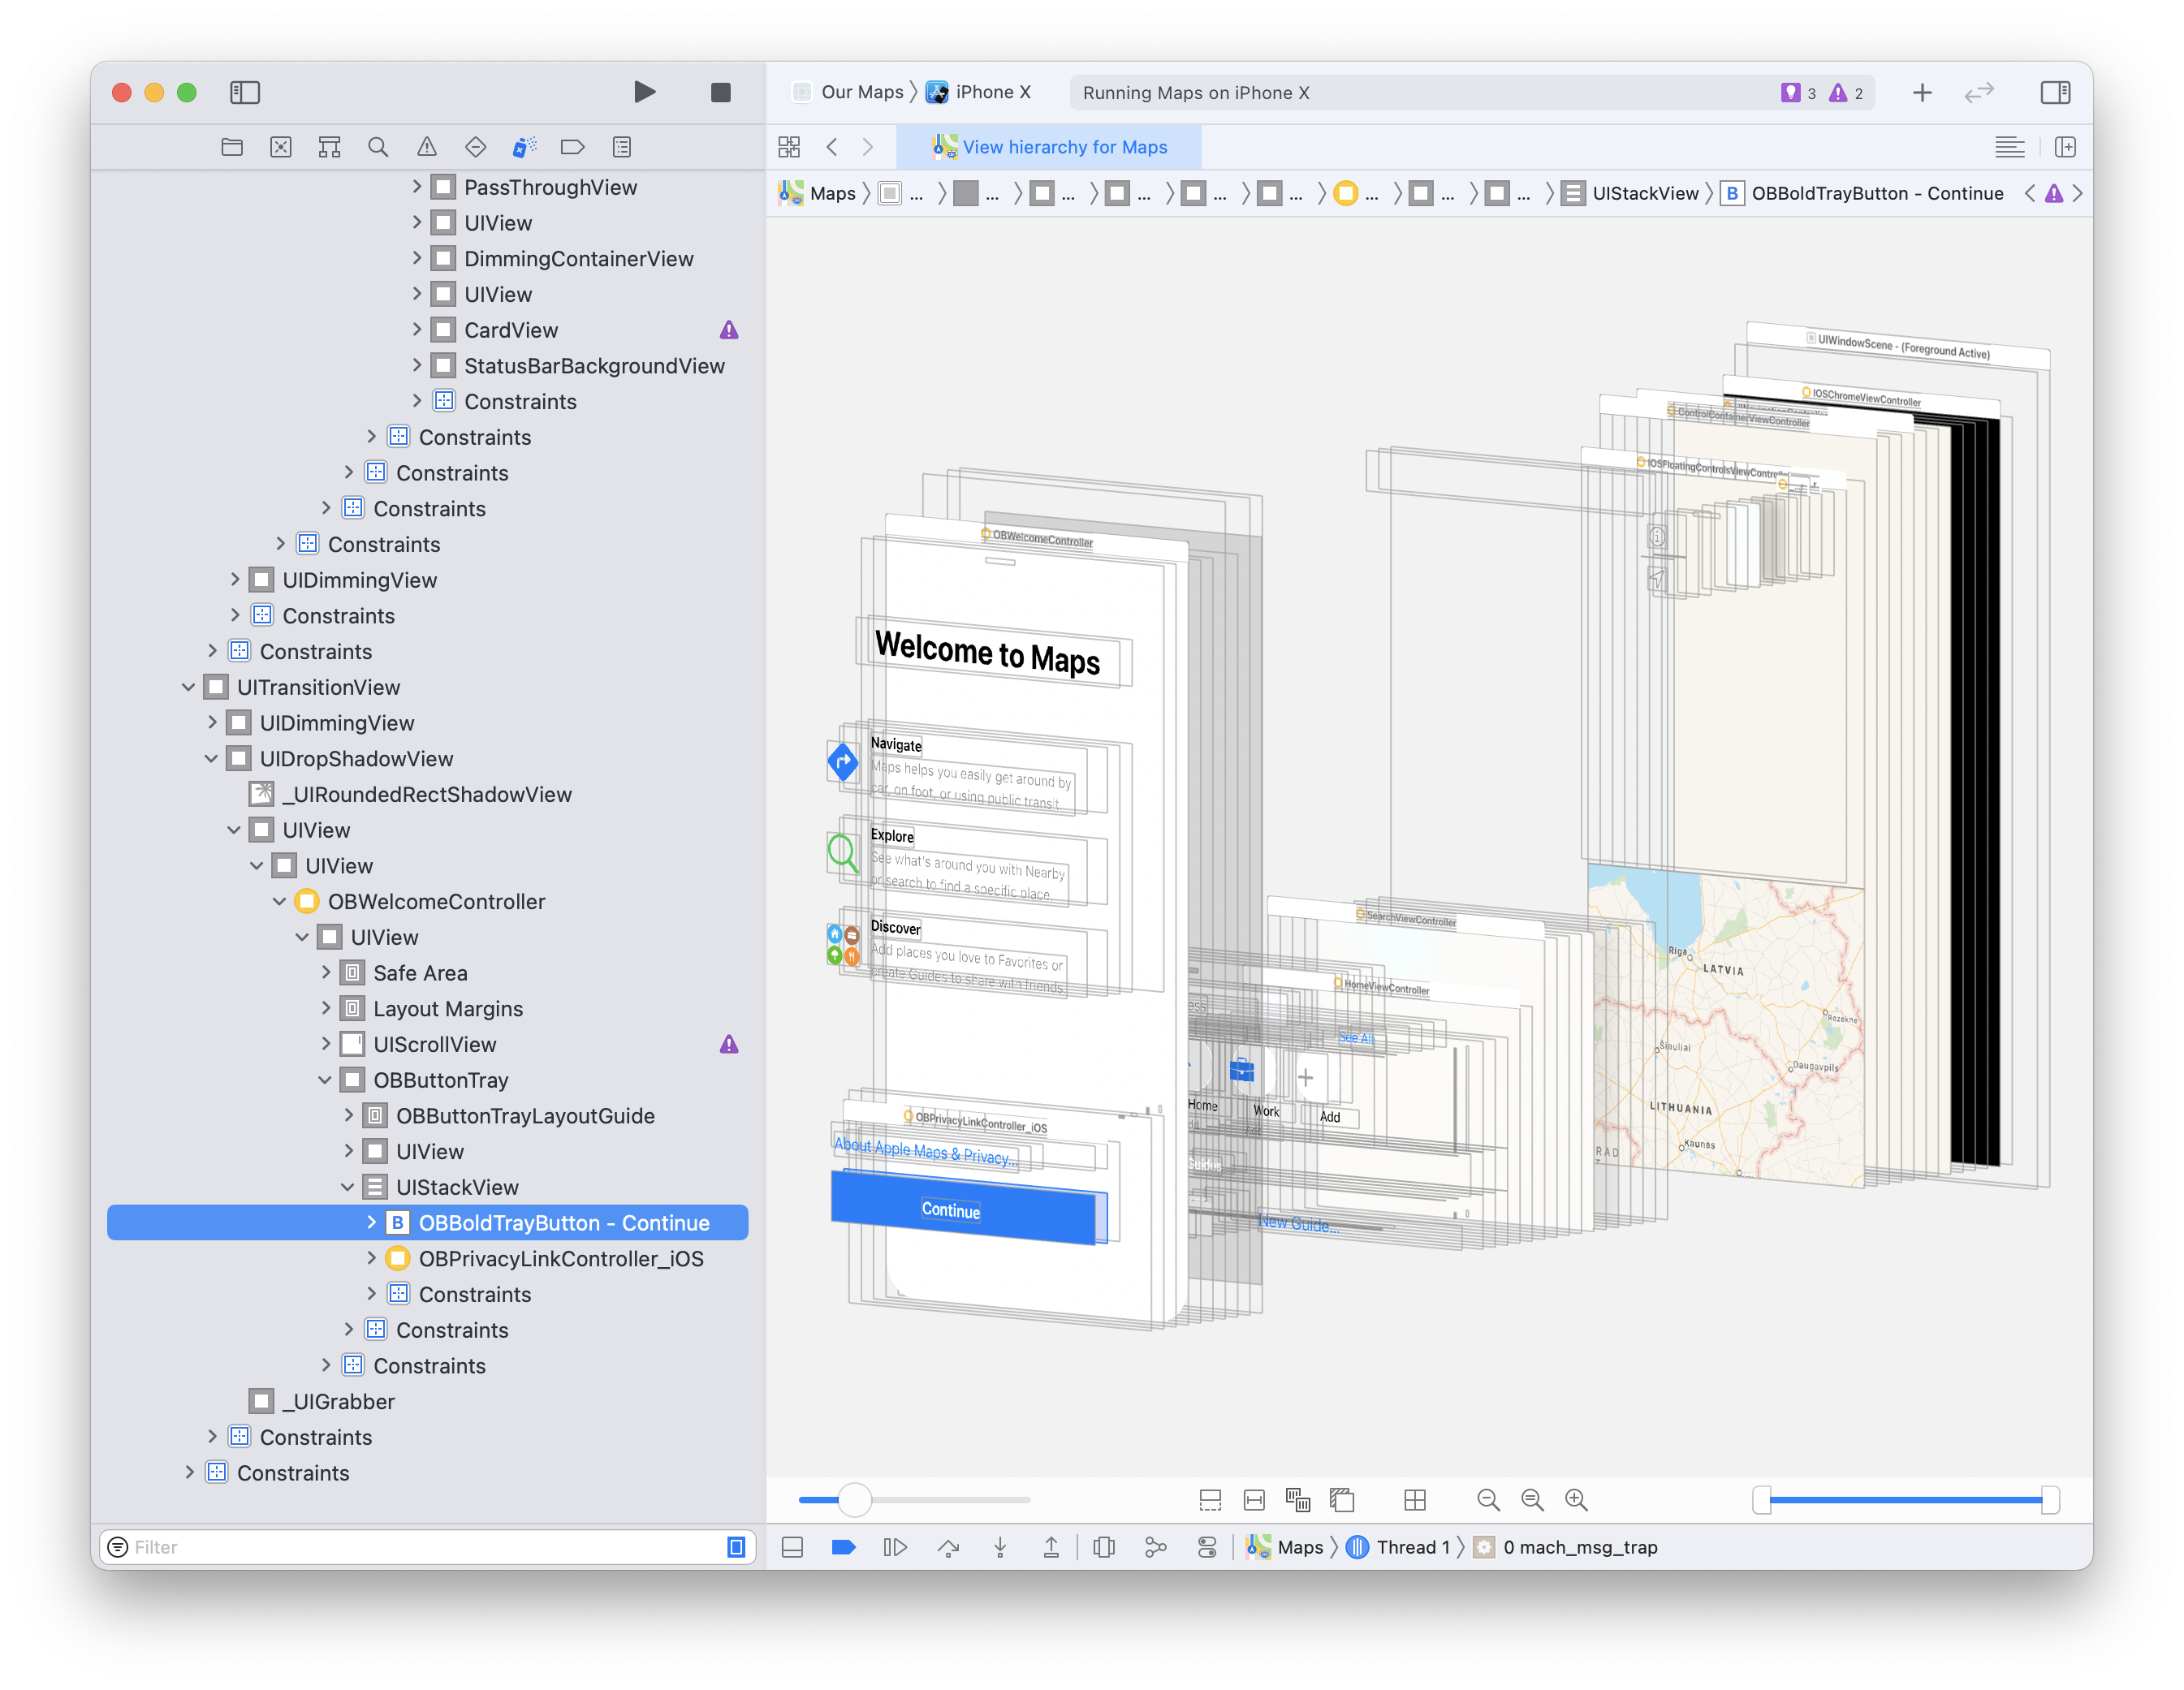Open the Symbol navigator
Image resolution: width=2184 pixels, height=1690 pixels.
330,147
